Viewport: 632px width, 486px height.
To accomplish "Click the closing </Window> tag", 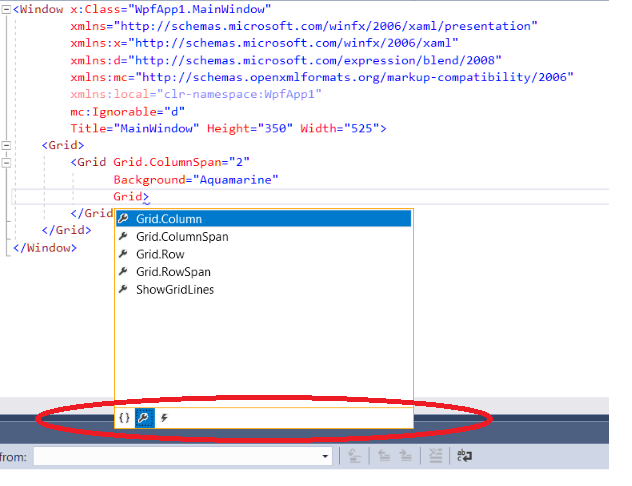I will click(x=45, y=248).
